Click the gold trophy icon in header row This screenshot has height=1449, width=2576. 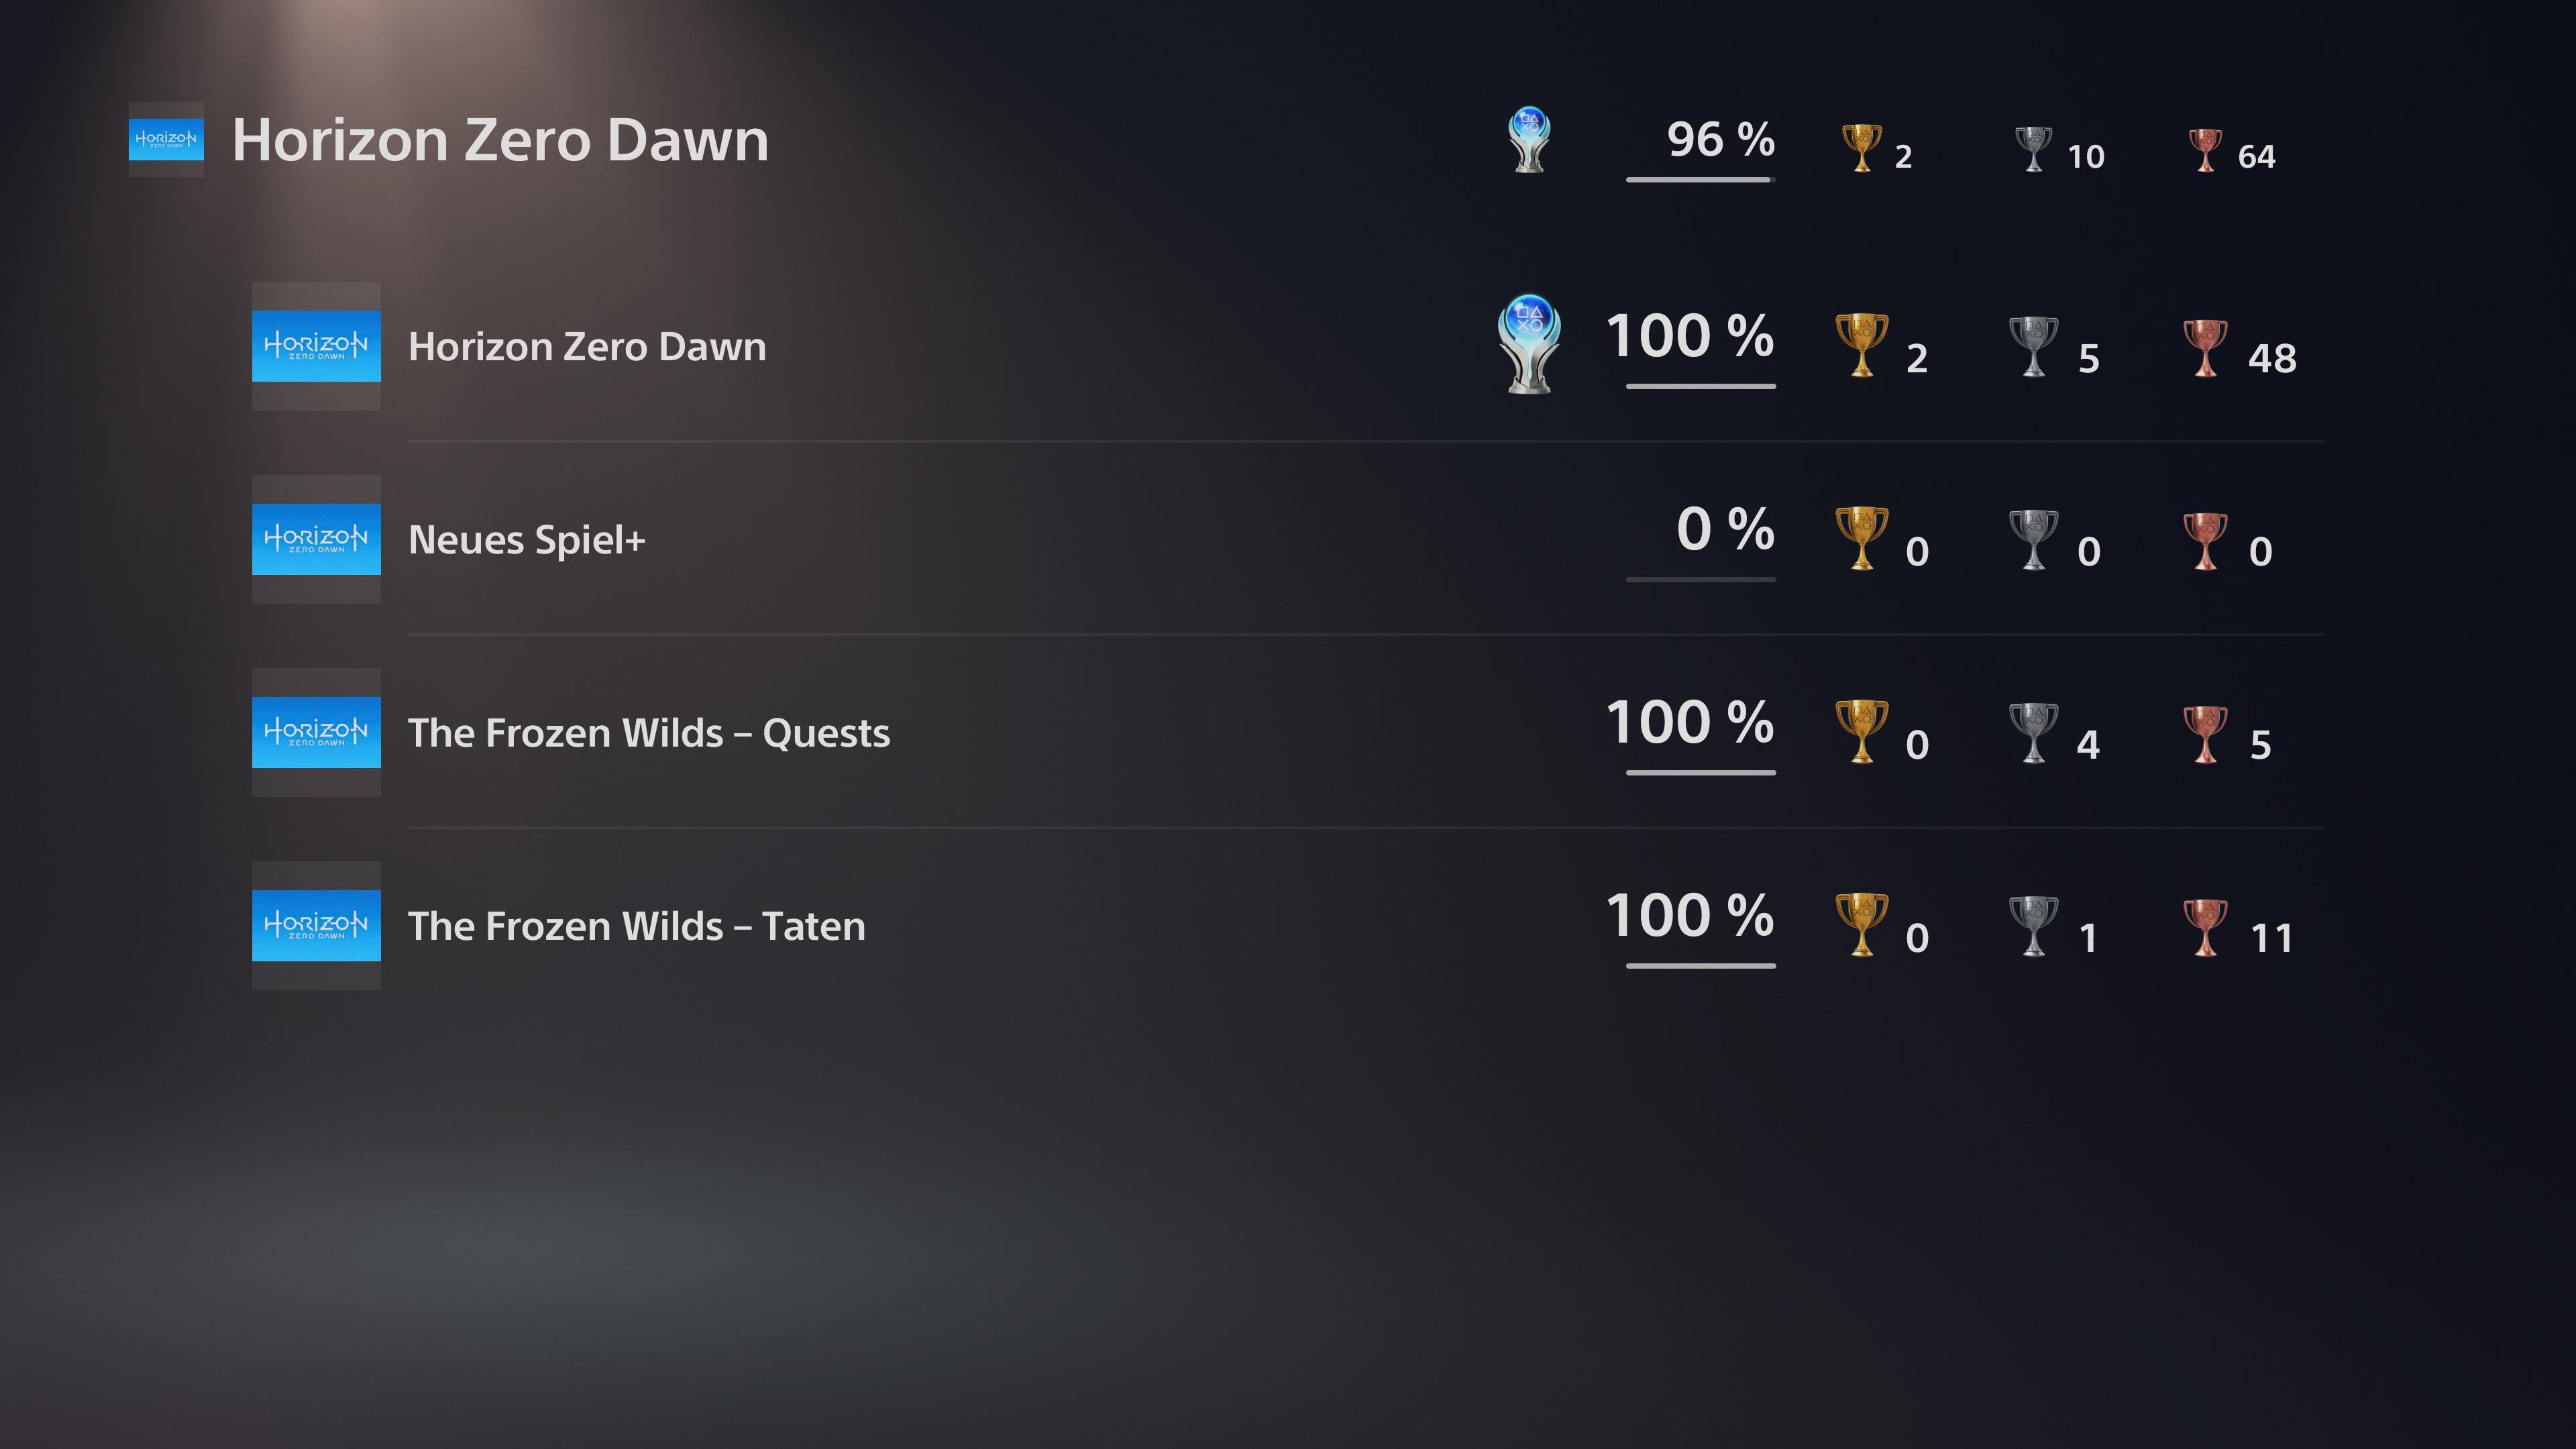click(x=1861, y=148)
